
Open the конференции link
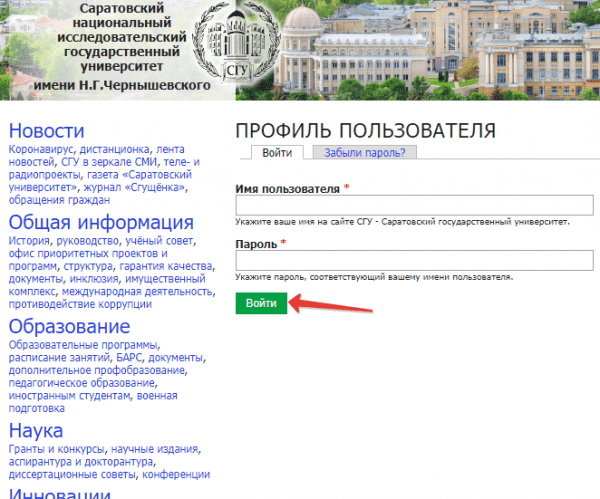coord(176,475)
